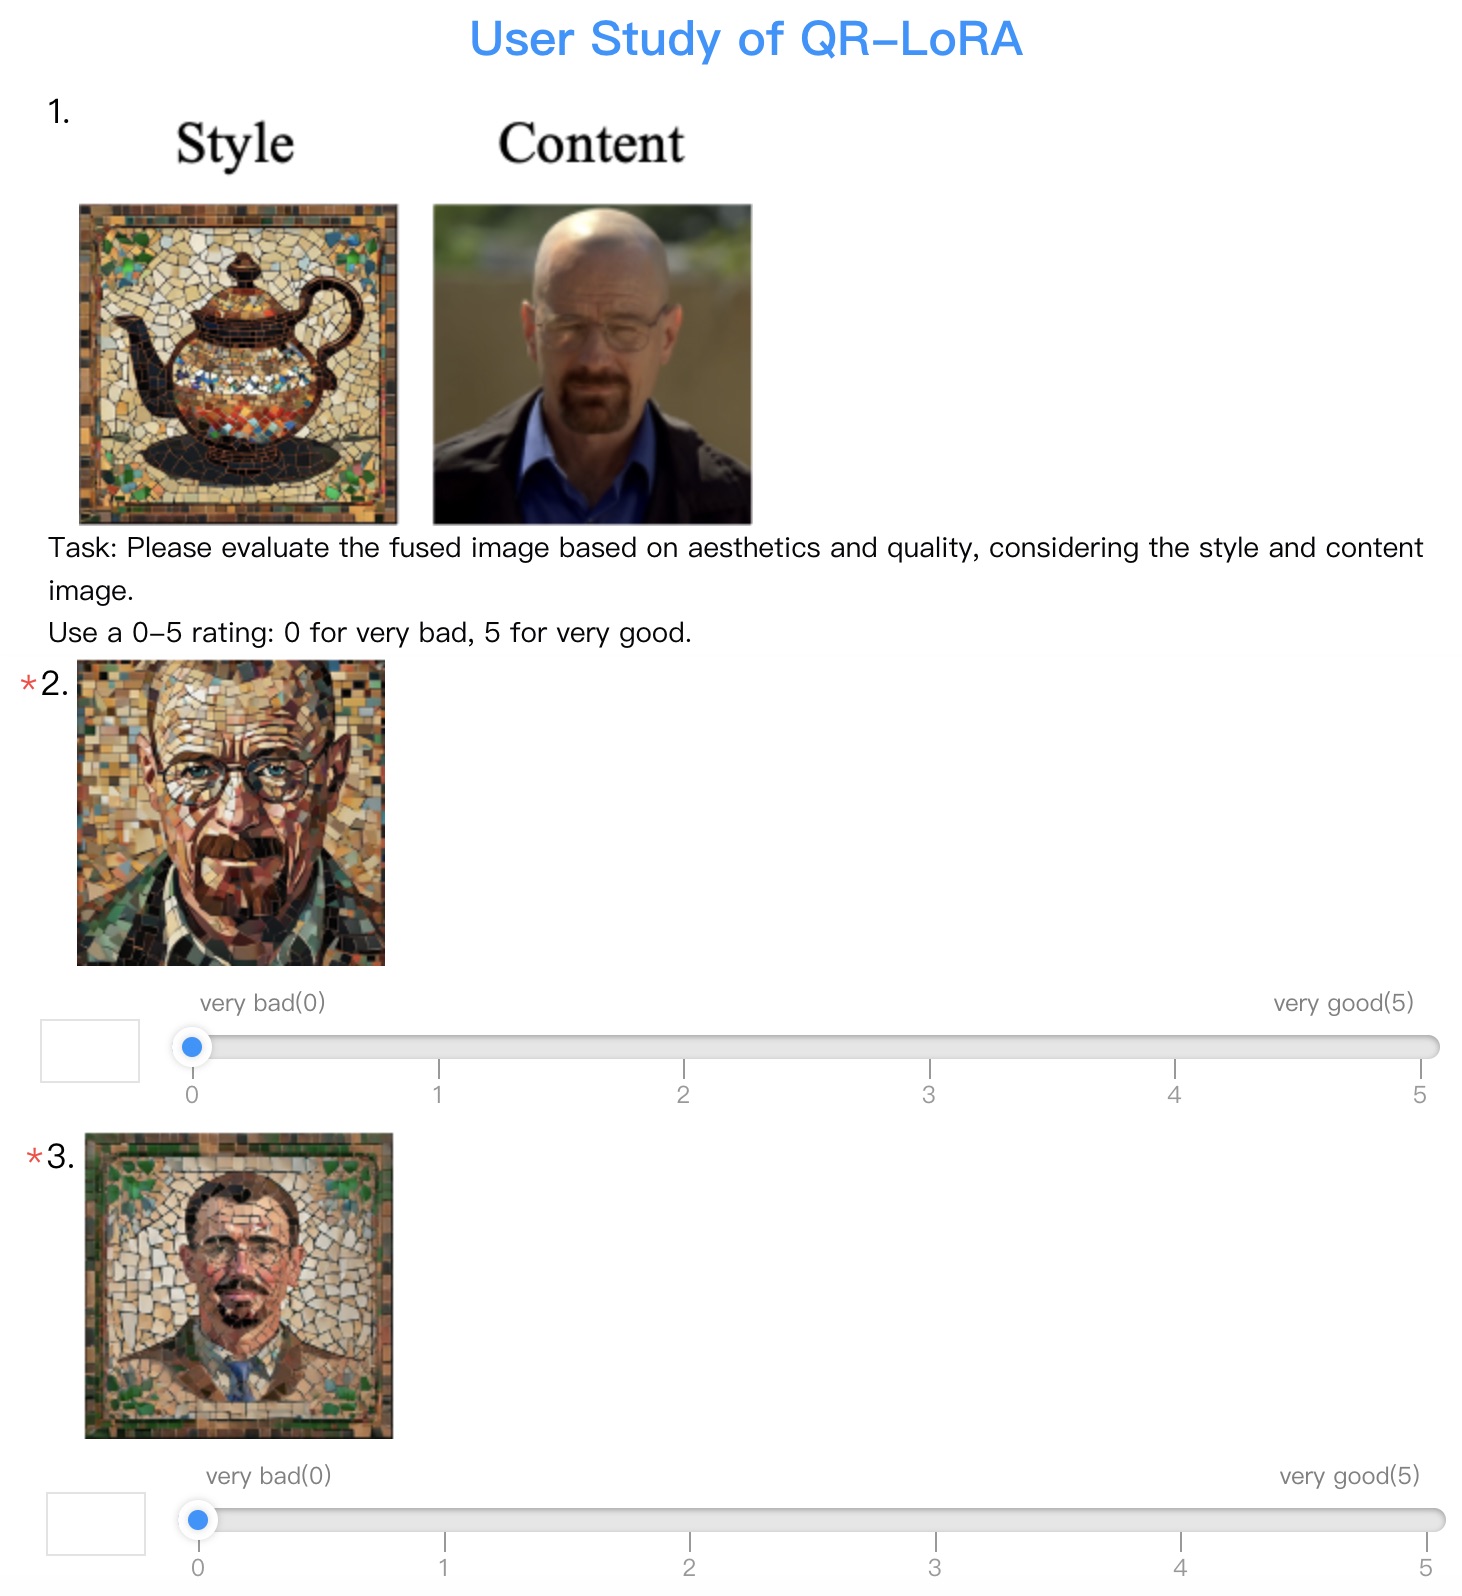The height and width of the screenshot is (1596, 1462).
Task: Click question 3 slider handle at 0
Action: click(x=198, y=1520)
